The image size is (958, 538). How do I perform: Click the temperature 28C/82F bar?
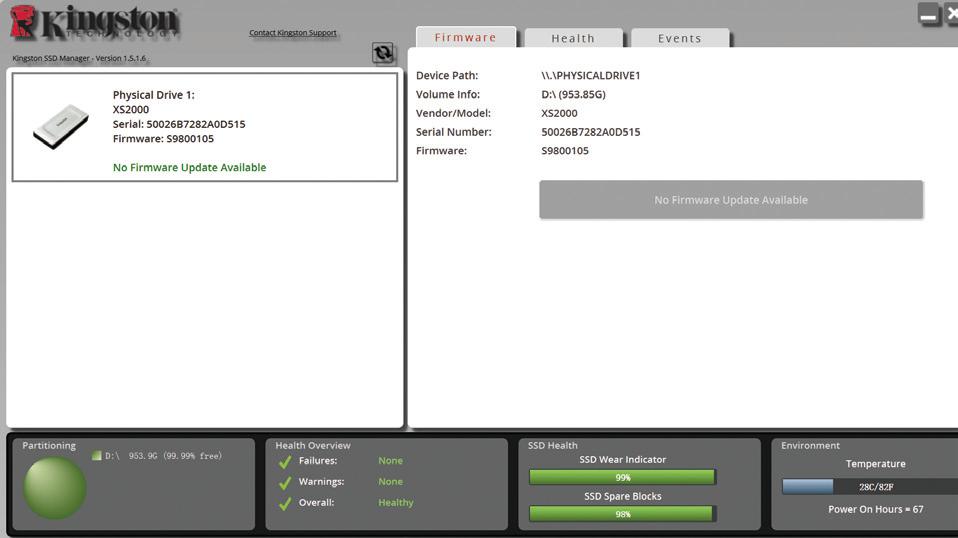point(870,487)
